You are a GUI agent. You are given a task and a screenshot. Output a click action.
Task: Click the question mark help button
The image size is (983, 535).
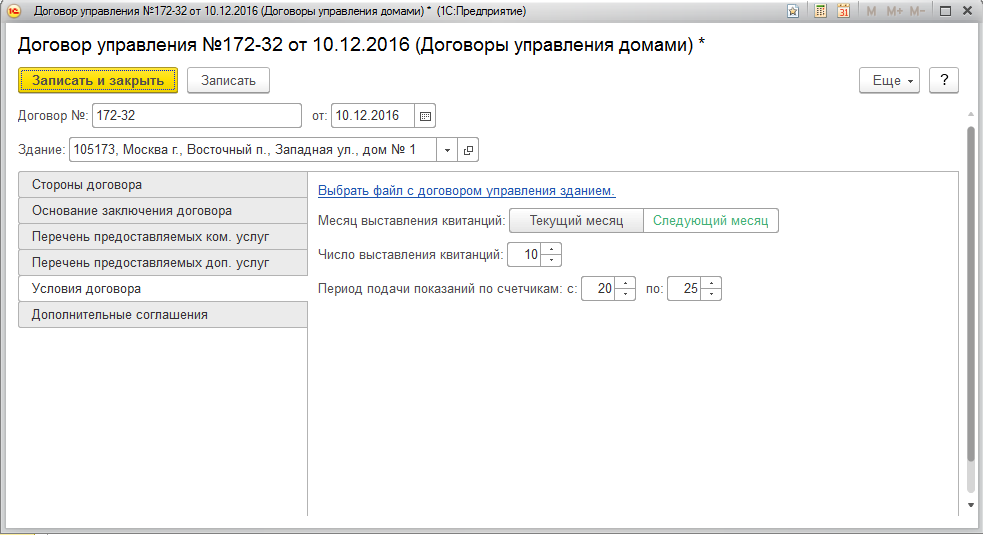tap(944, 81)
